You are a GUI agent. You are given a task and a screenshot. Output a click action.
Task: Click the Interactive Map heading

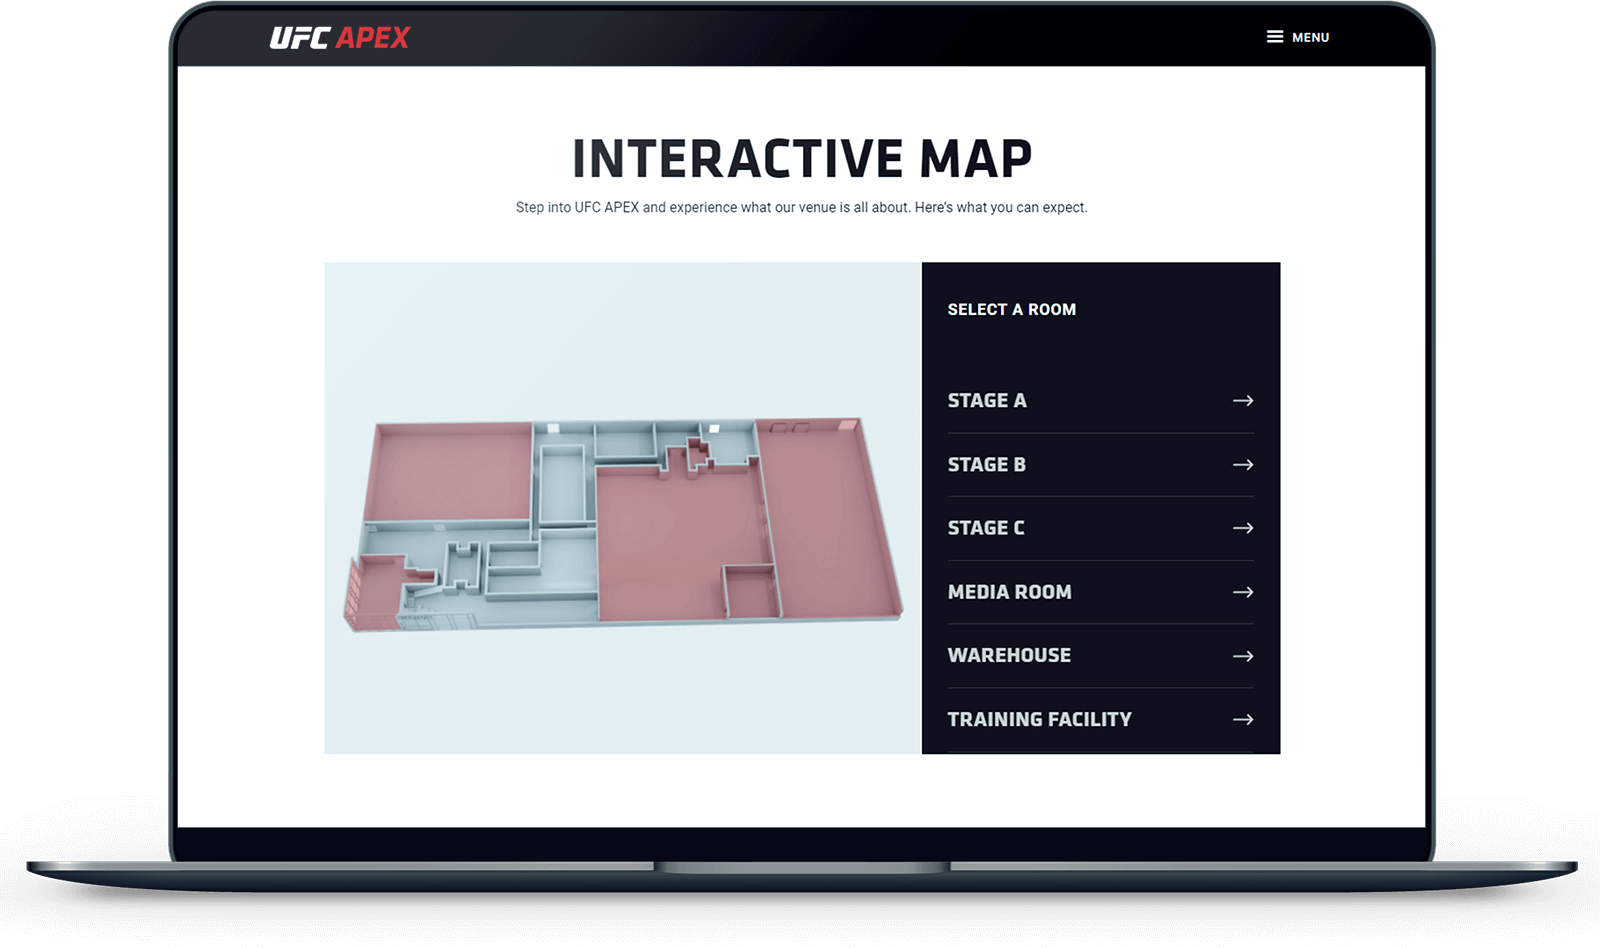pyautogui.click(x=802, y=159)
